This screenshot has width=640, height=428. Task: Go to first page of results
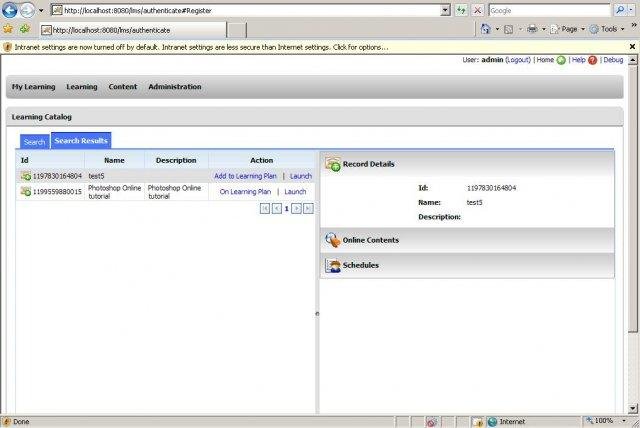click(265, 208)
